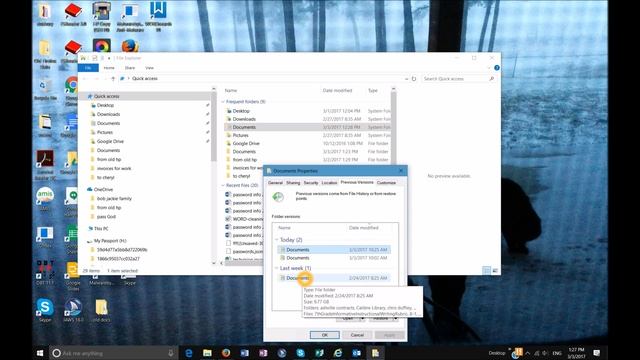Open Skype from the taskbar
This screenshot has width=640, height=360.
pyautogui.click(x=301, y=353)
